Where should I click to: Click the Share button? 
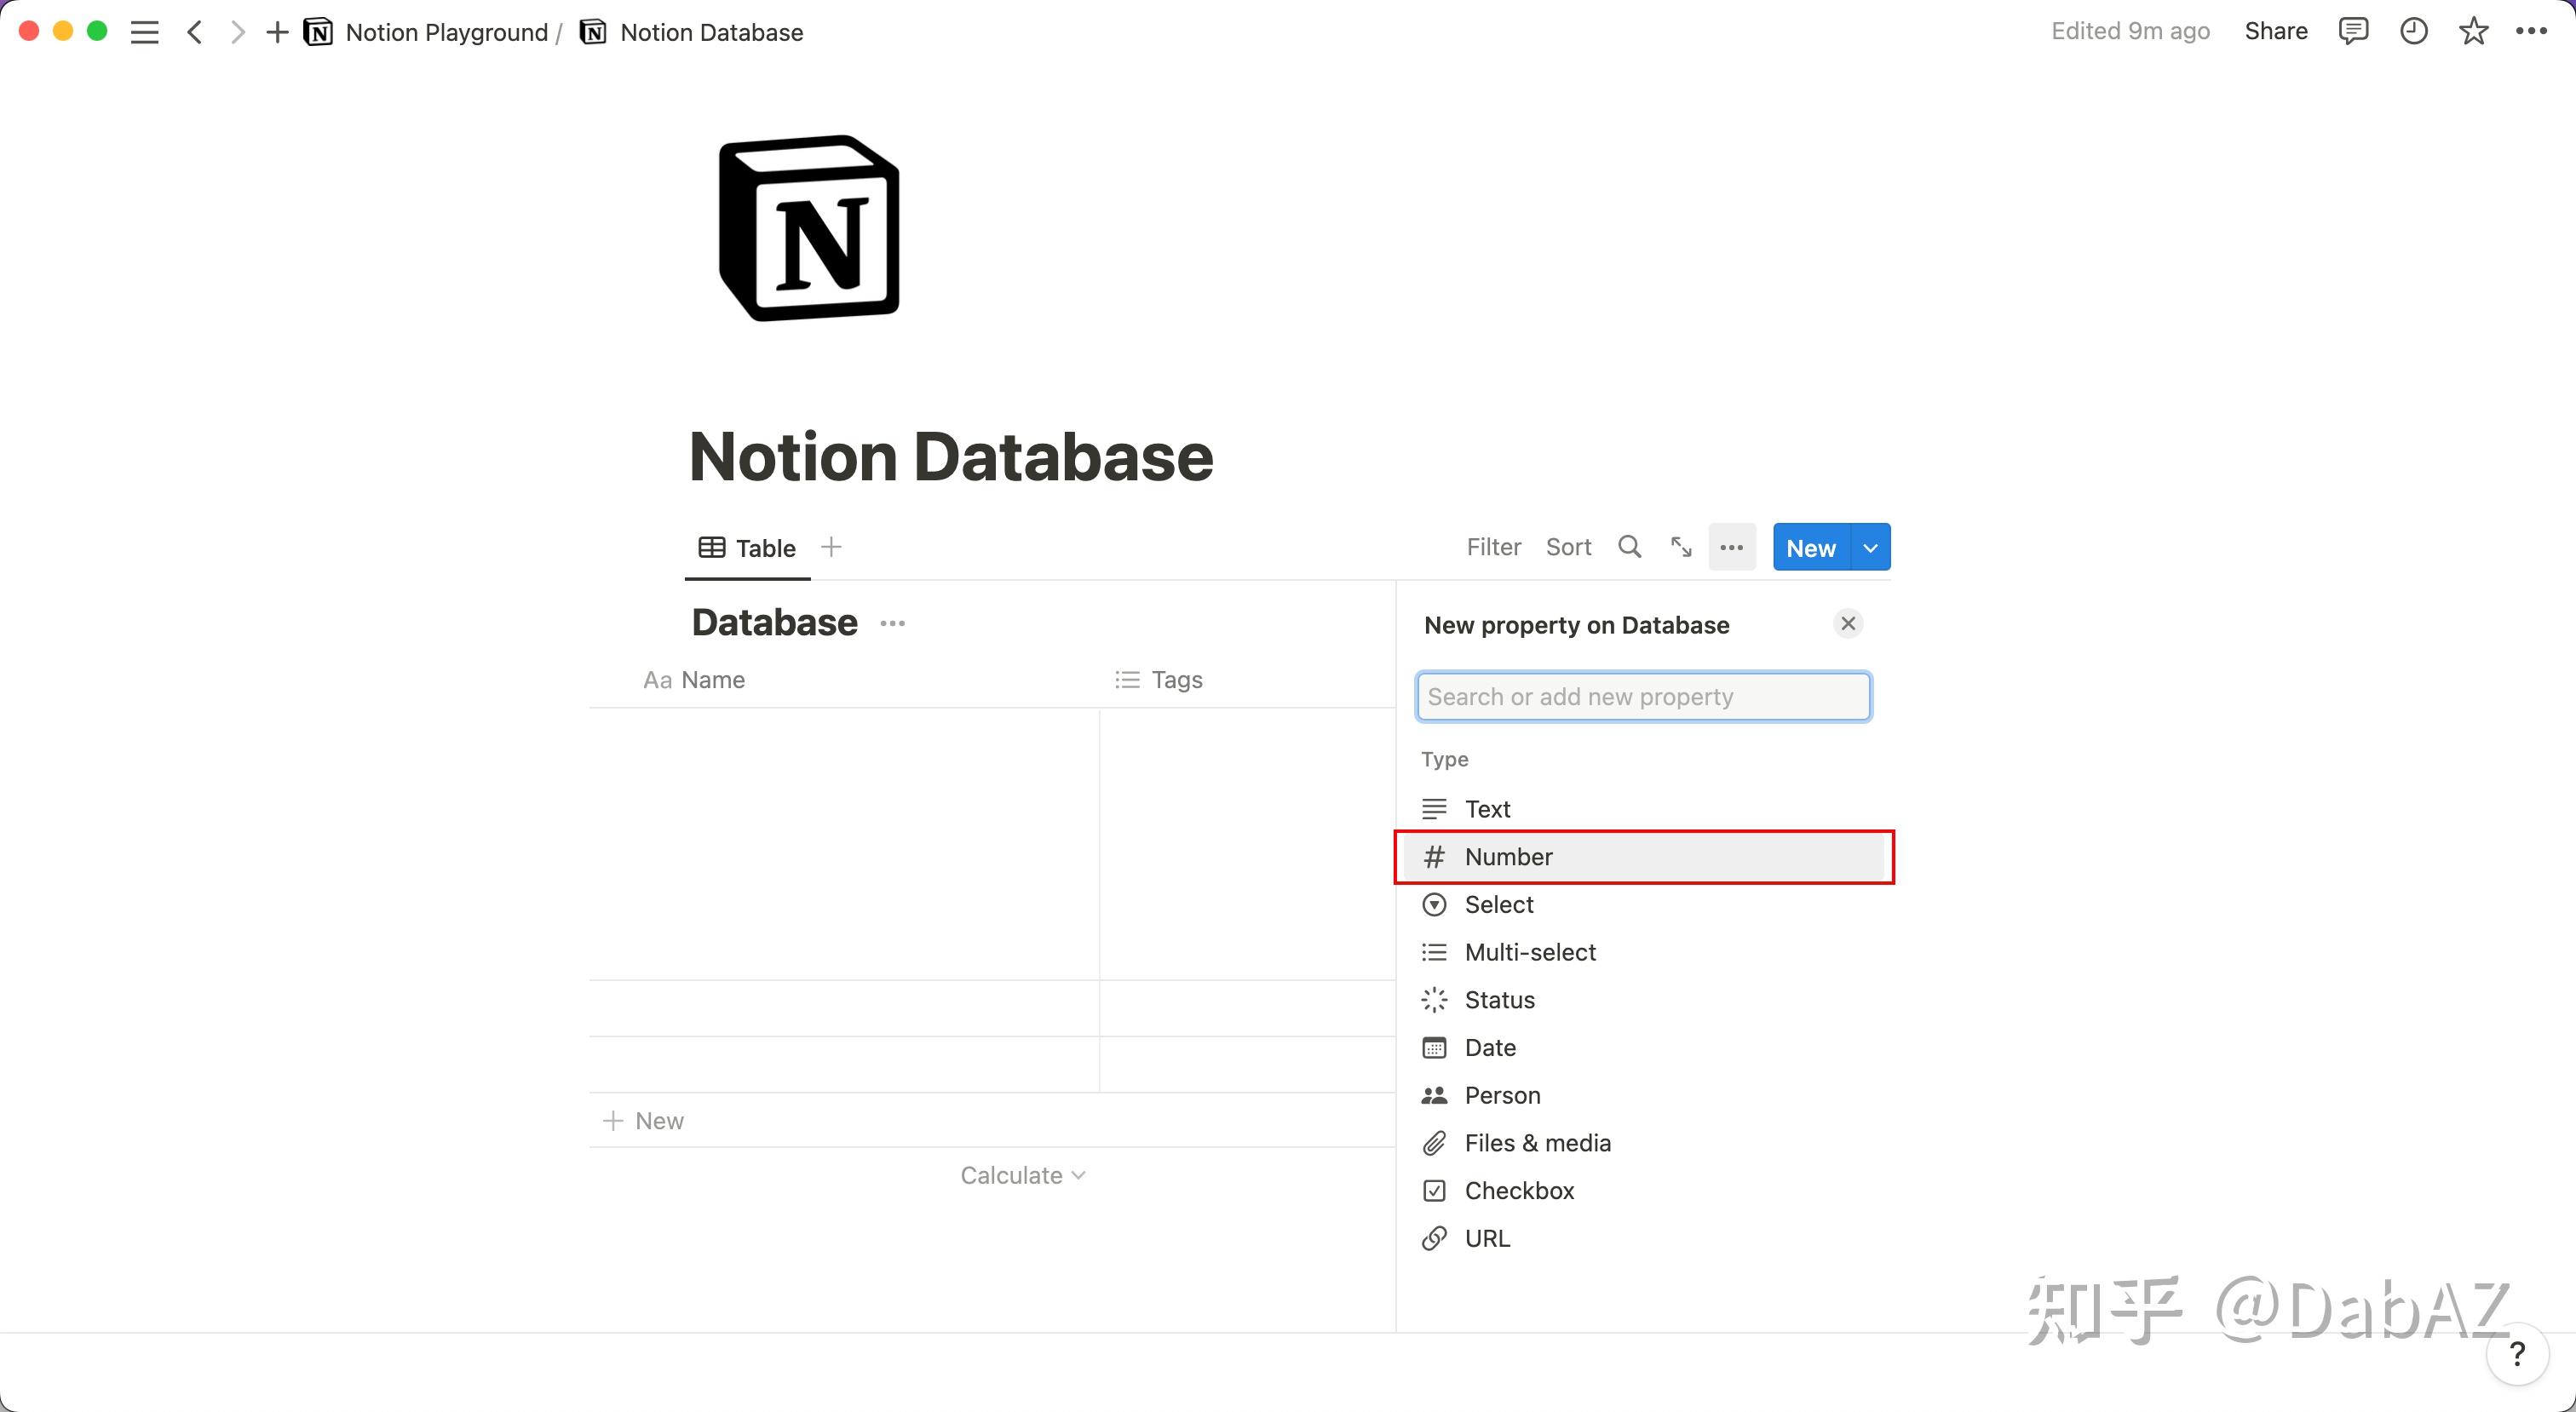pyautogui.click(x=2276, y=31)
